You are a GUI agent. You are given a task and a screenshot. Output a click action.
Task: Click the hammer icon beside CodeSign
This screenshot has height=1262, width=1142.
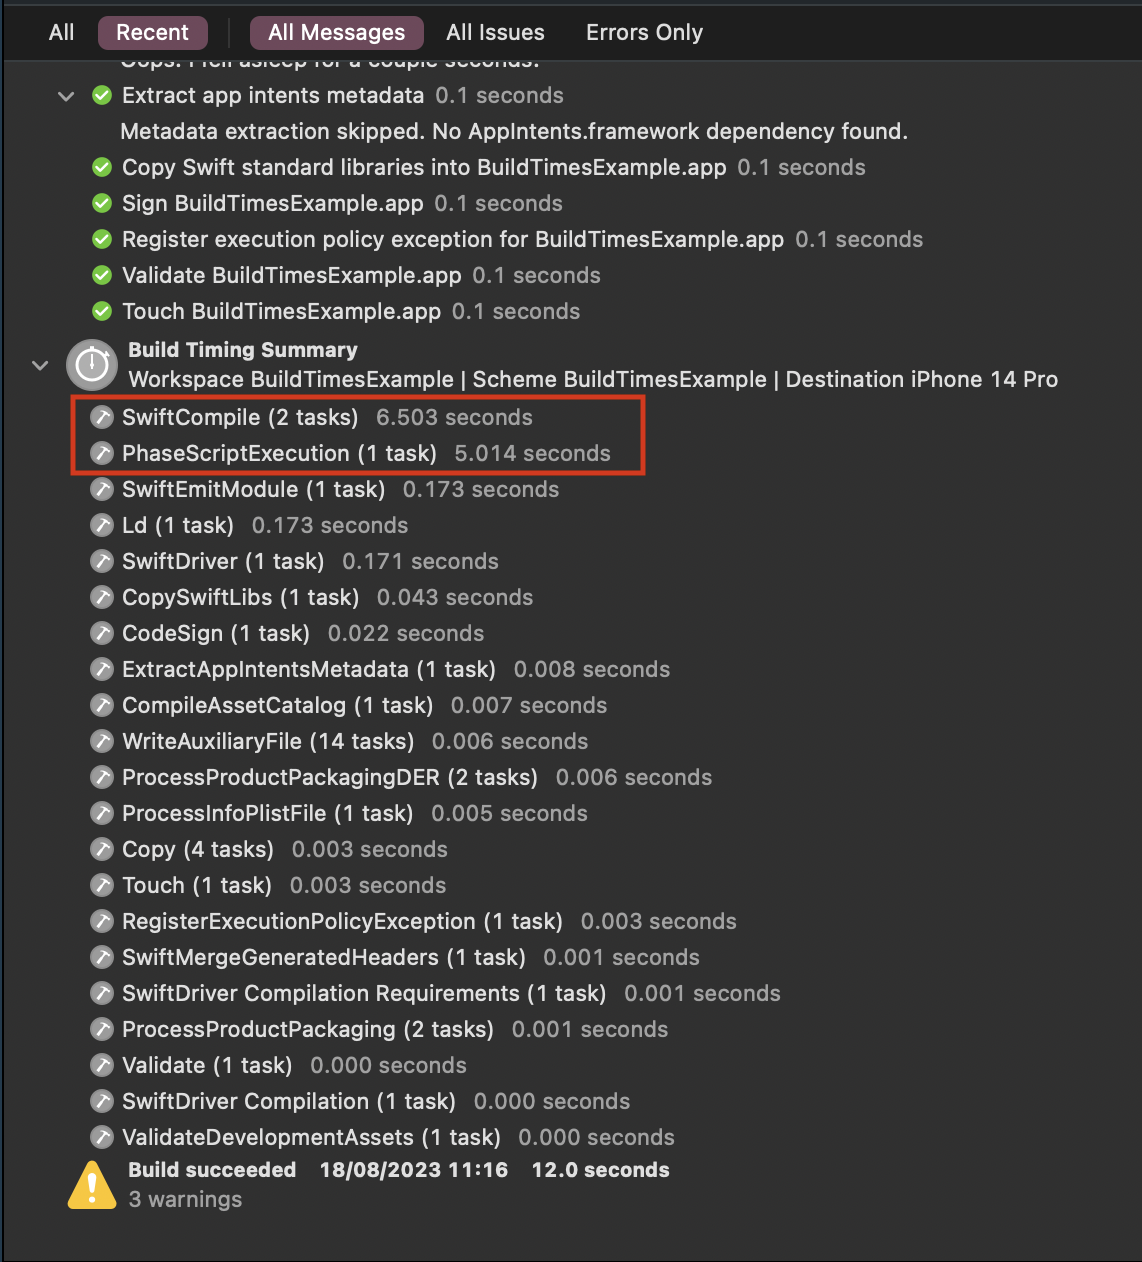pyautogui.click(x=102, y=634)
